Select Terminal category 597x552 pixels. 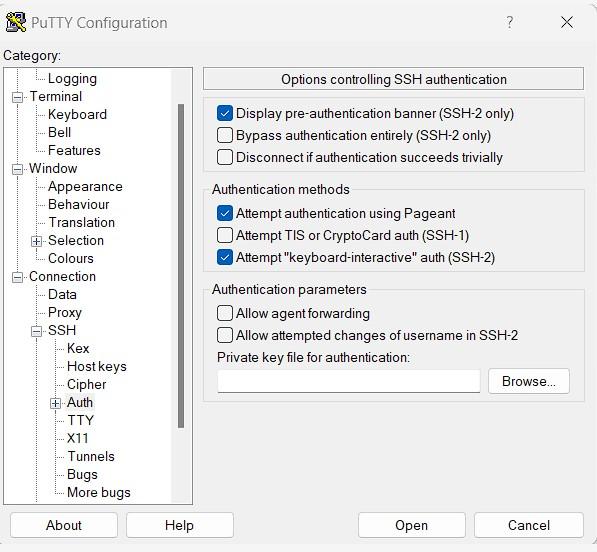56,97
